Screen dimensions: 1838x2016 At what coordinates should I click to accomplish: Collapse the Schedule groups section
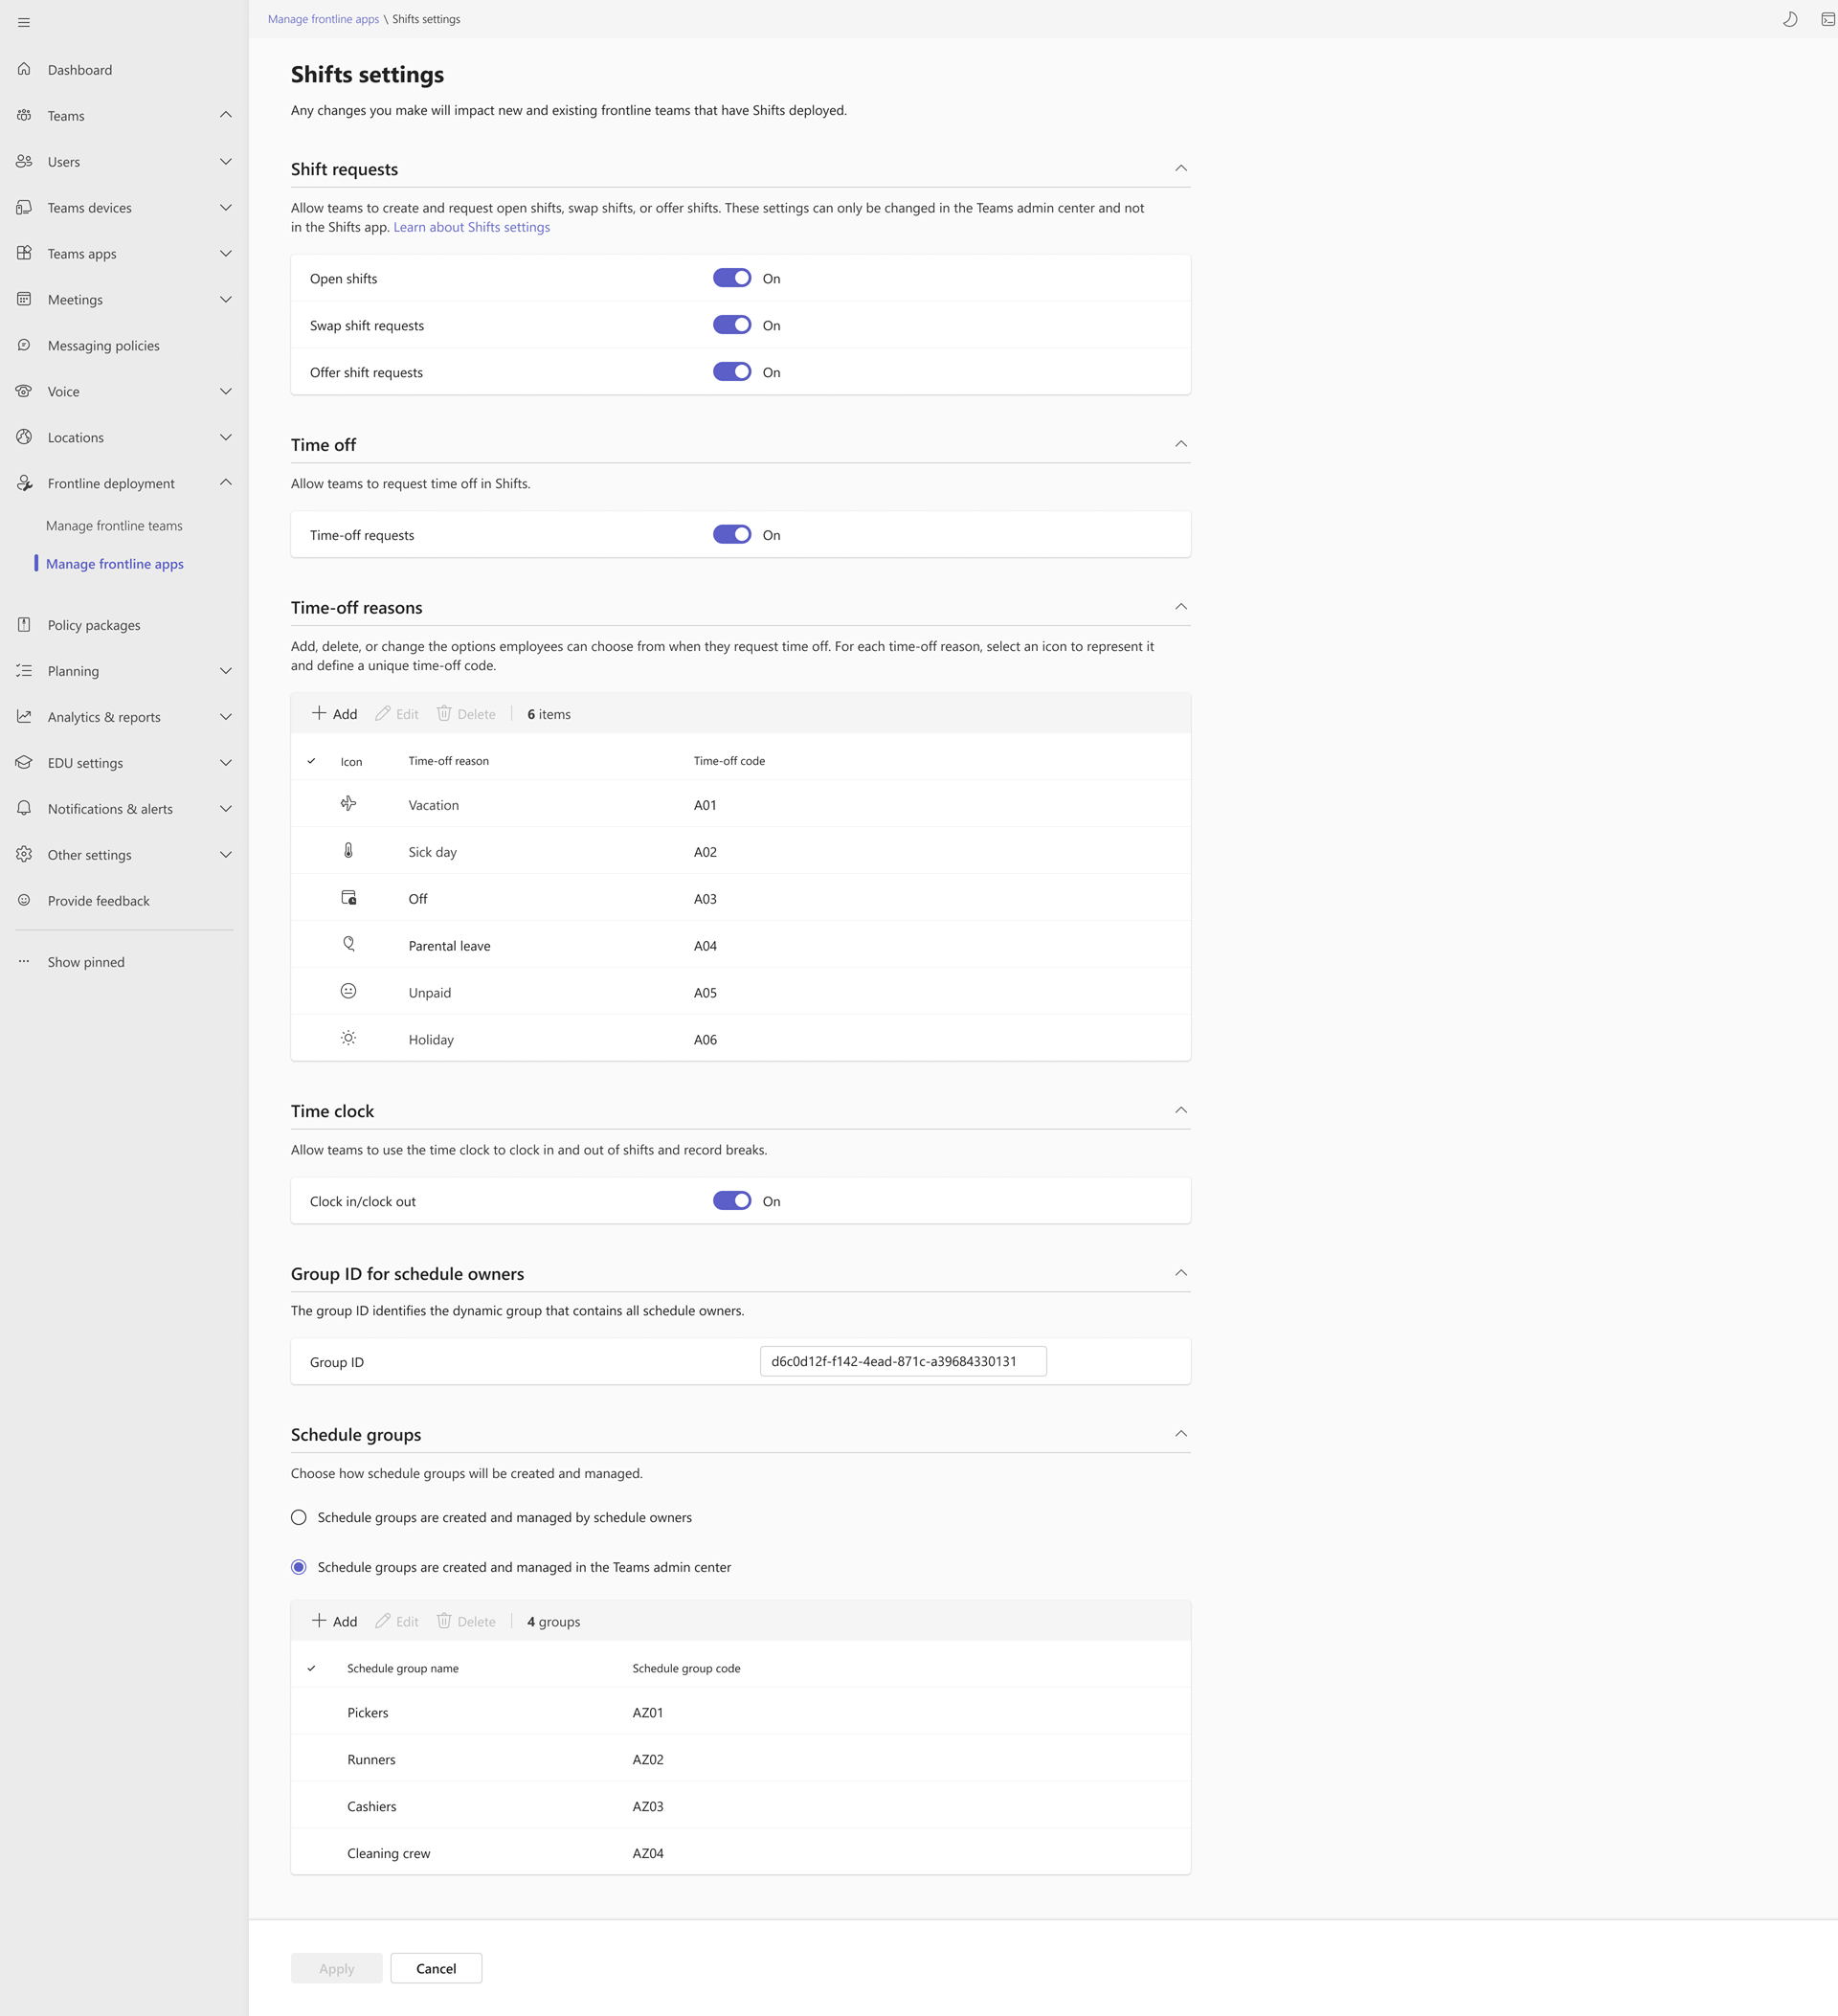pyautogui.click(x=1180, y=1434)
